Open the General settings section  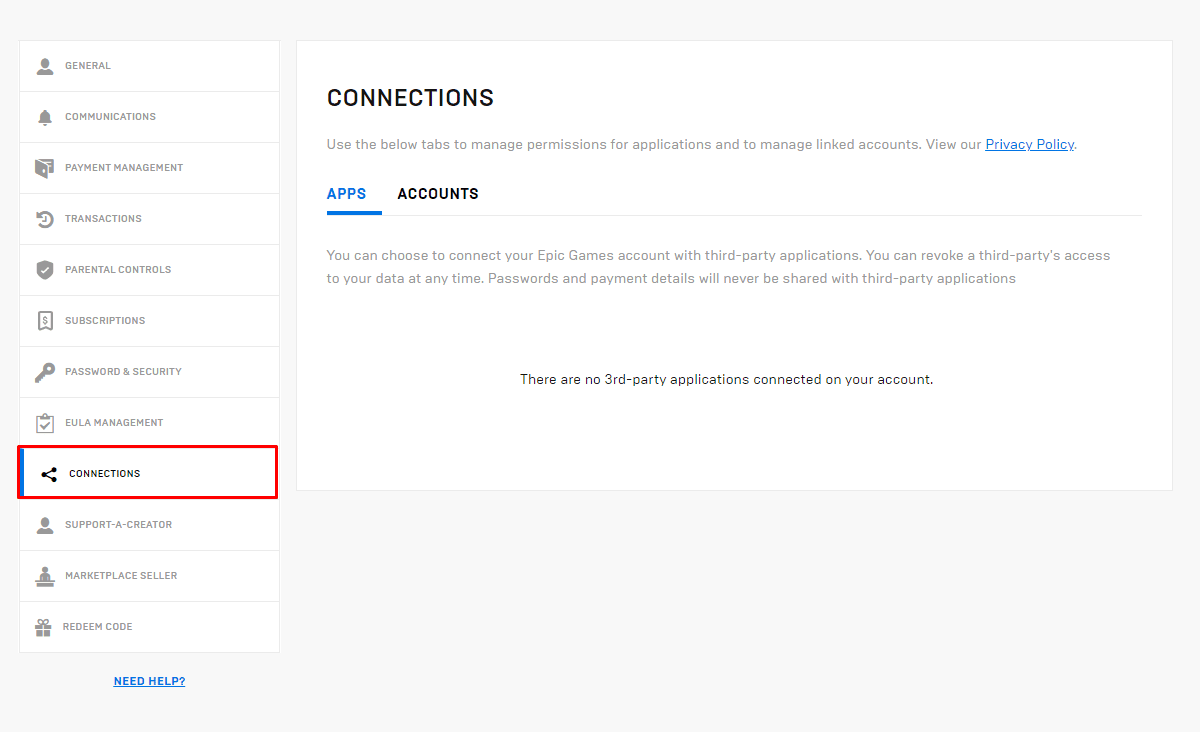tap(150, 66)
